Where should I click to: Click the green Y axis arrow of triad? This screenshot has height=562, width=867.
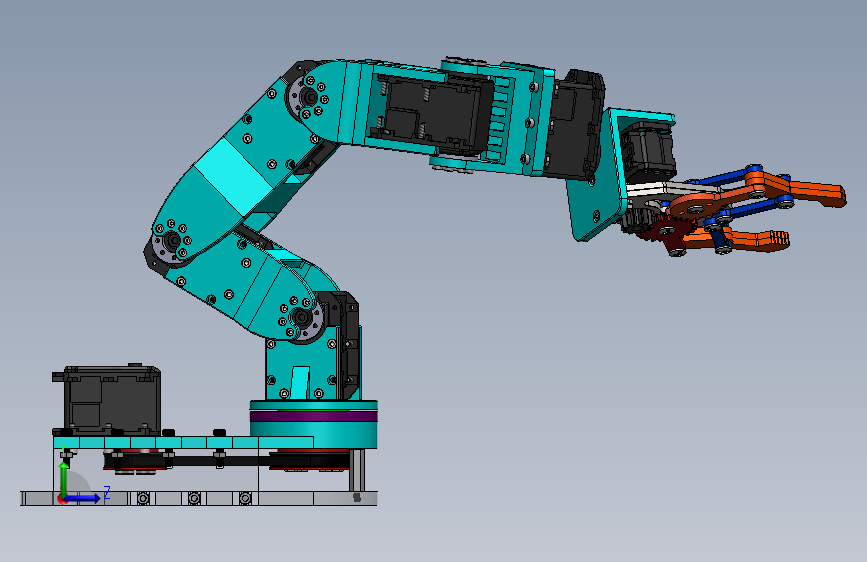[x=64, y=478]
